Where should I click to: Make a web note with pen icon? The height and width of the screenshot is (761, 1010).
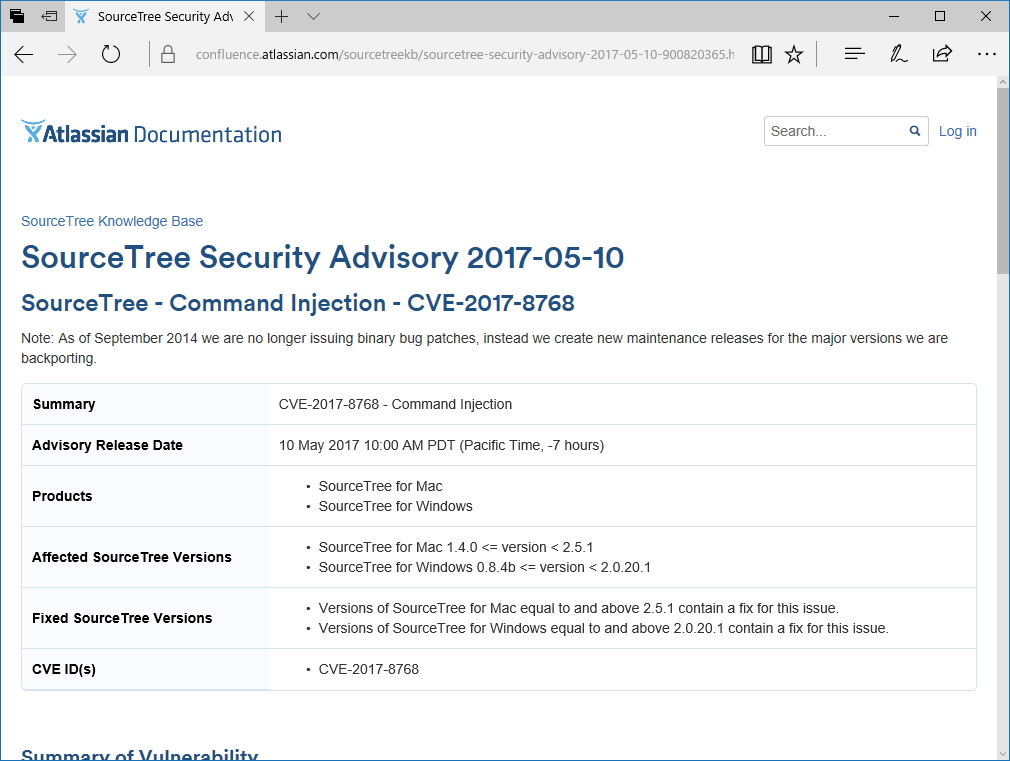coord(899,55)
